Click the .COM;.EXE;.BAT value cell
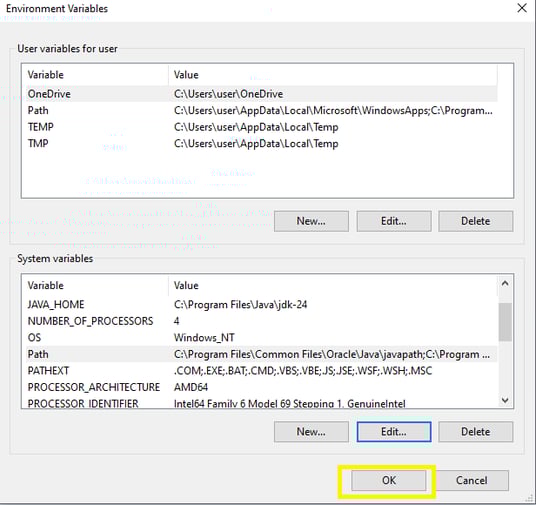This screenshot has width=536, height=505. [x=303, y=371]
